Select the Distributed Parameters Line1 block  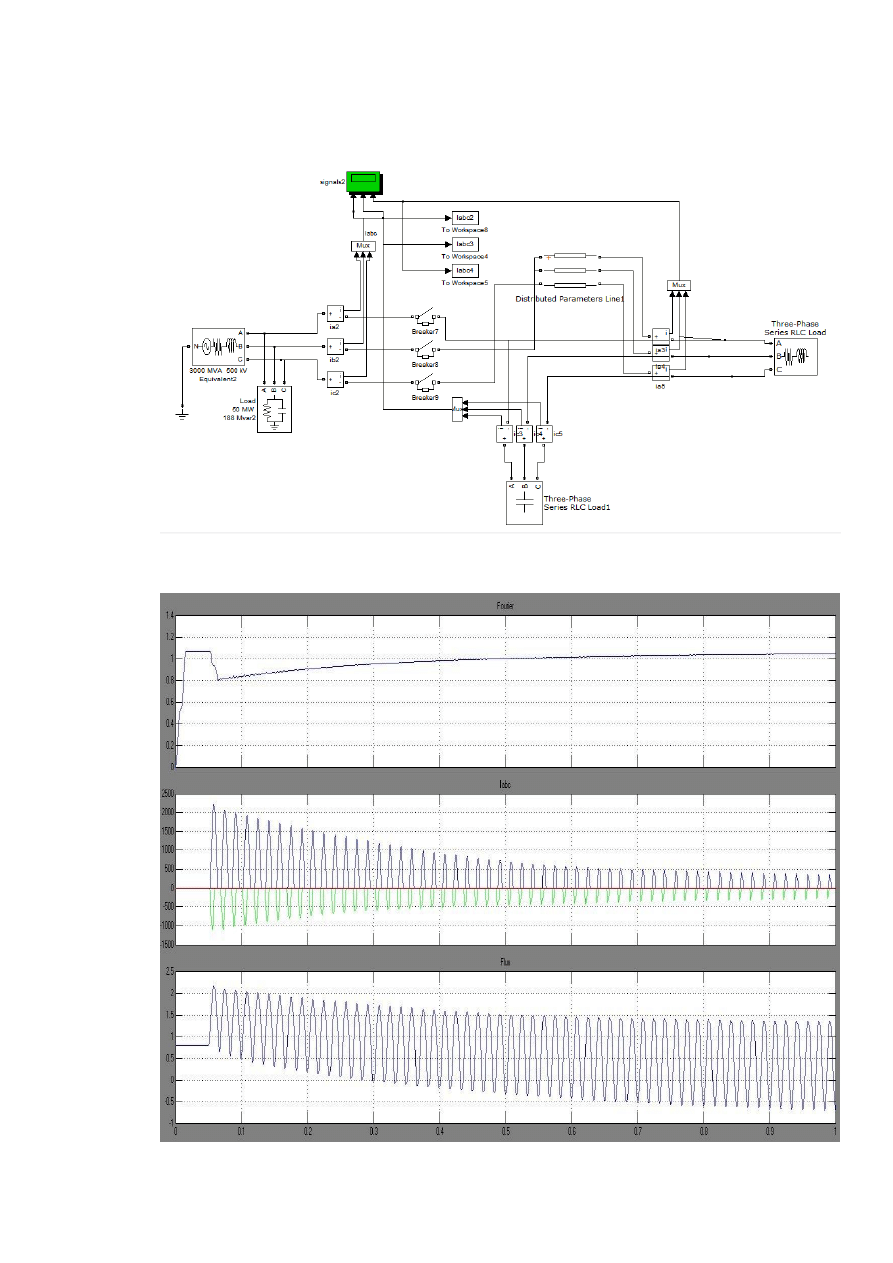569,271
